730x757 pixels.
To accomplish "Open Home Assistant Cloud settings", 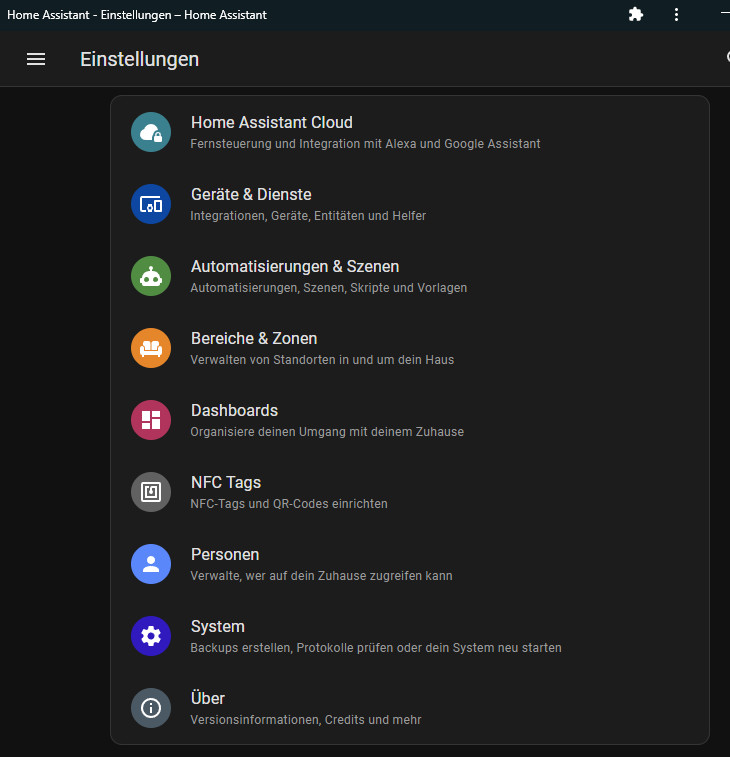I will (272, 123).
